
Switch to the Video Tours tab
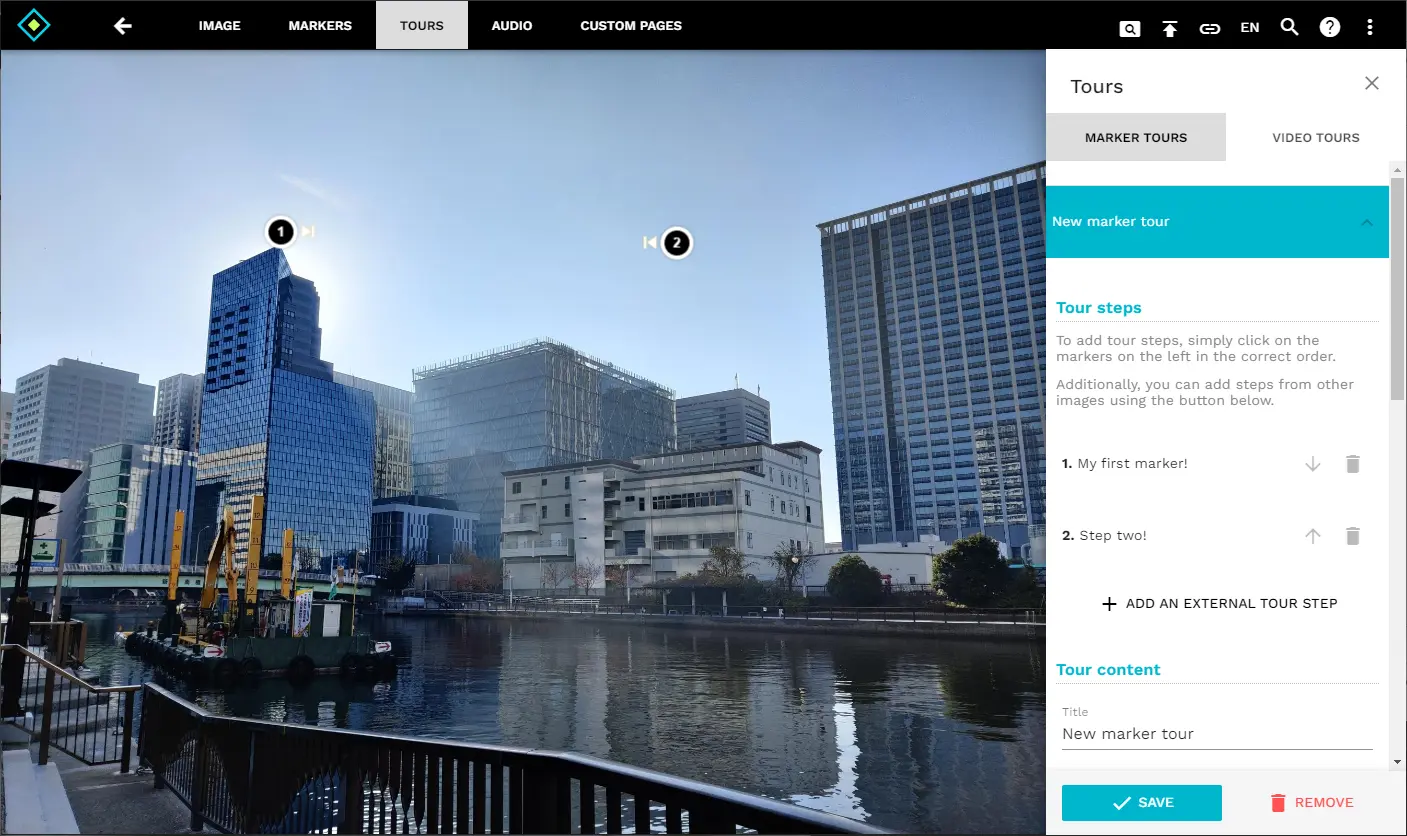point(1315,137)
